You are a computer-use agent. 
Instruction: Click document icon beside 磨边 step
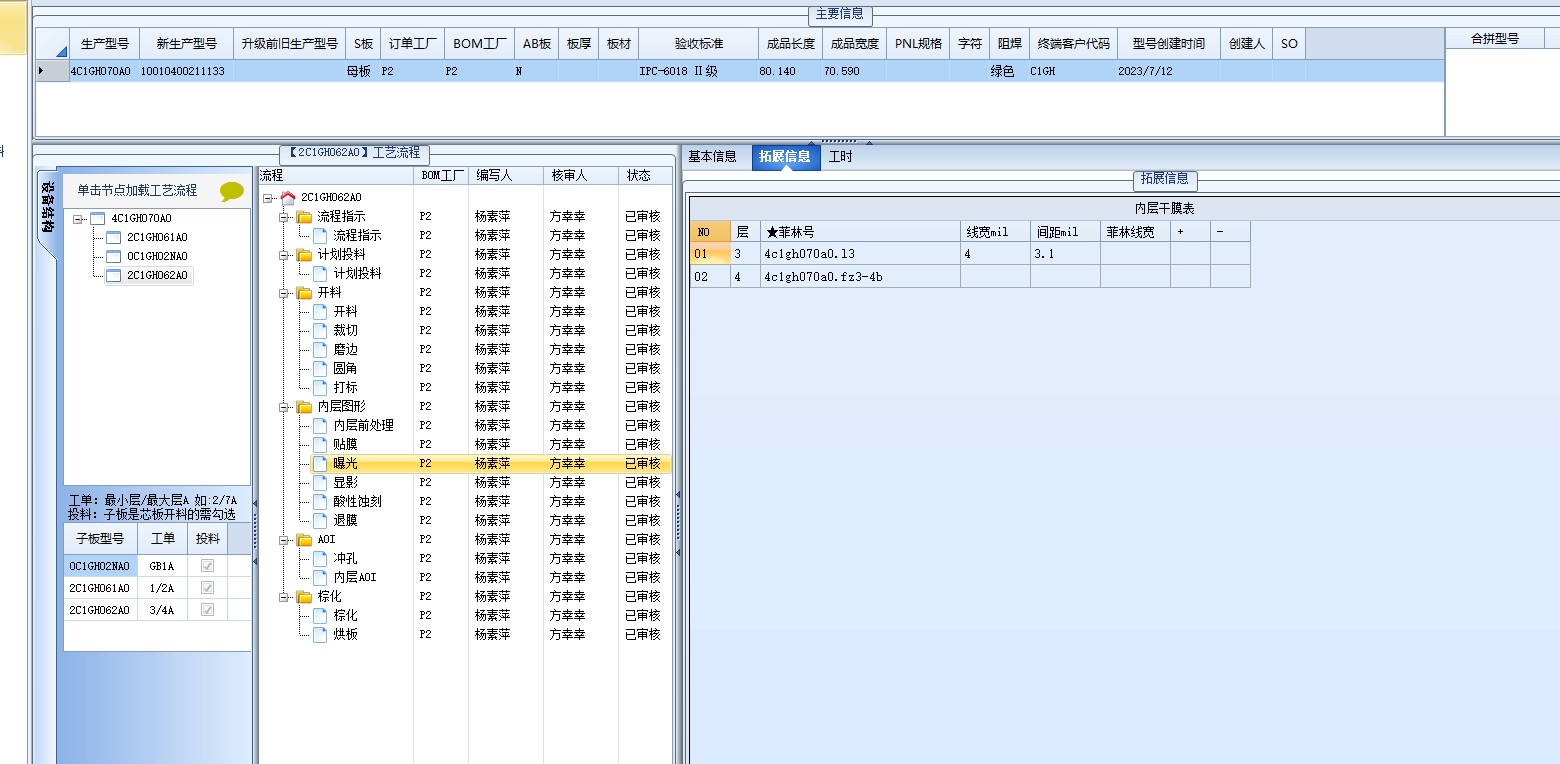tap(320, 349)
